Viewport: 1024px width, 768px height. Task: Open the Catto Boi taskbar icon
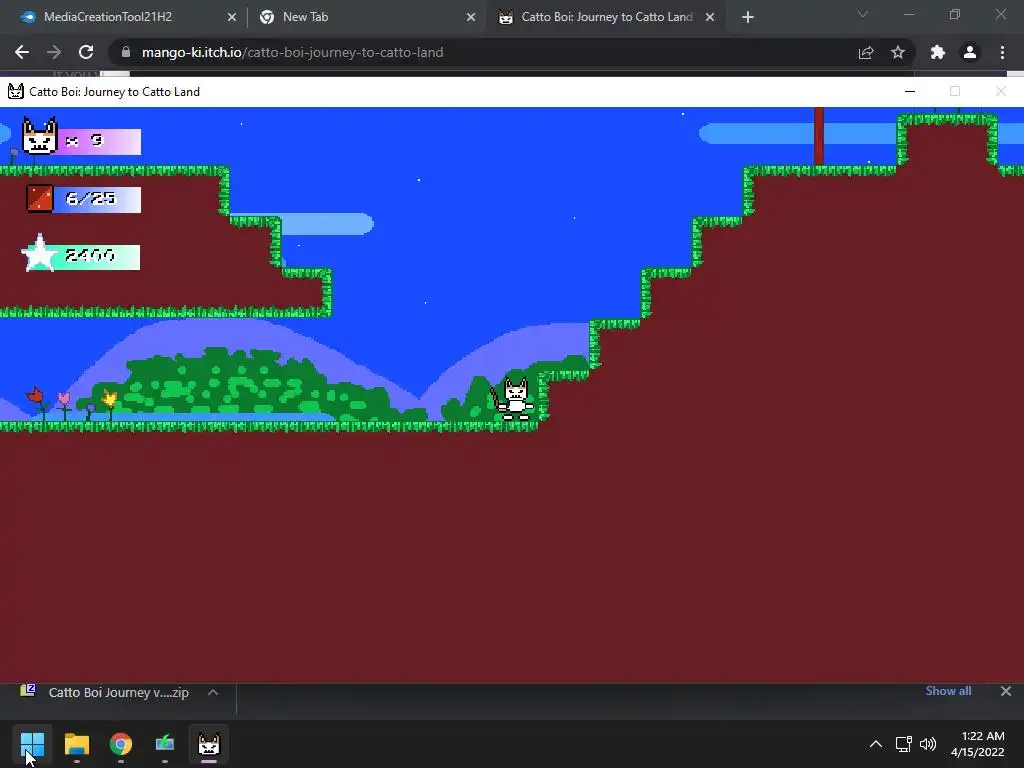click(209, 744)
